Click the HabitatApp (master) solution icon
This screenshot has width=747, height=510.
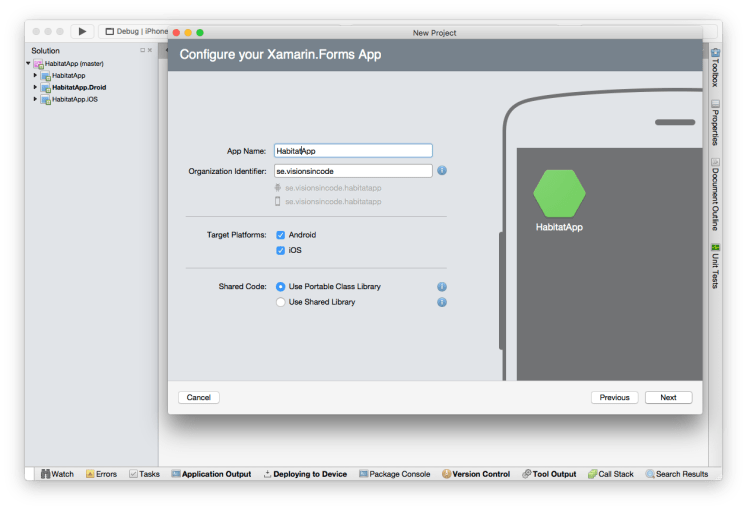39,64
